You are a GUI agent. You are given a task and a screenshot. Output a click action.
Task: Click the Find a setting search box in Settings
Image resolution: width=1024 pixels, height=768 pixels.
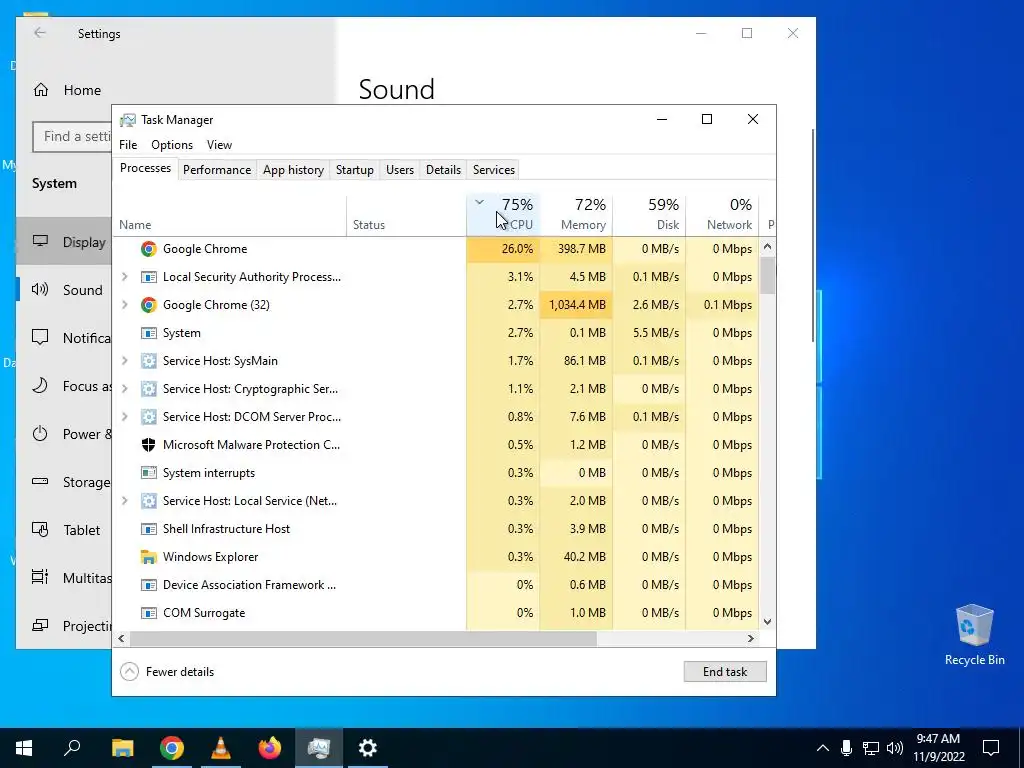(72, 136)
